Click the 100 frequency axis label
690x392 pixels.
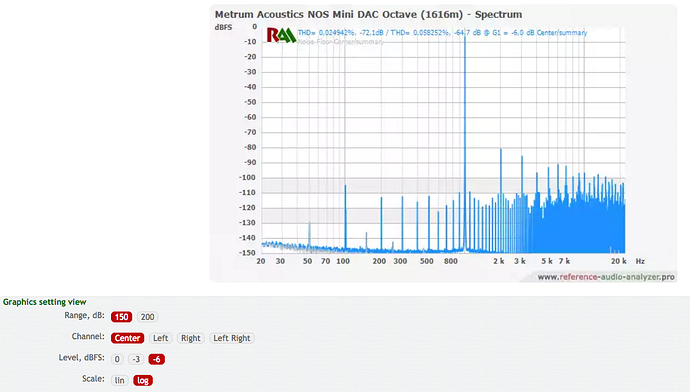click(343, 261)
